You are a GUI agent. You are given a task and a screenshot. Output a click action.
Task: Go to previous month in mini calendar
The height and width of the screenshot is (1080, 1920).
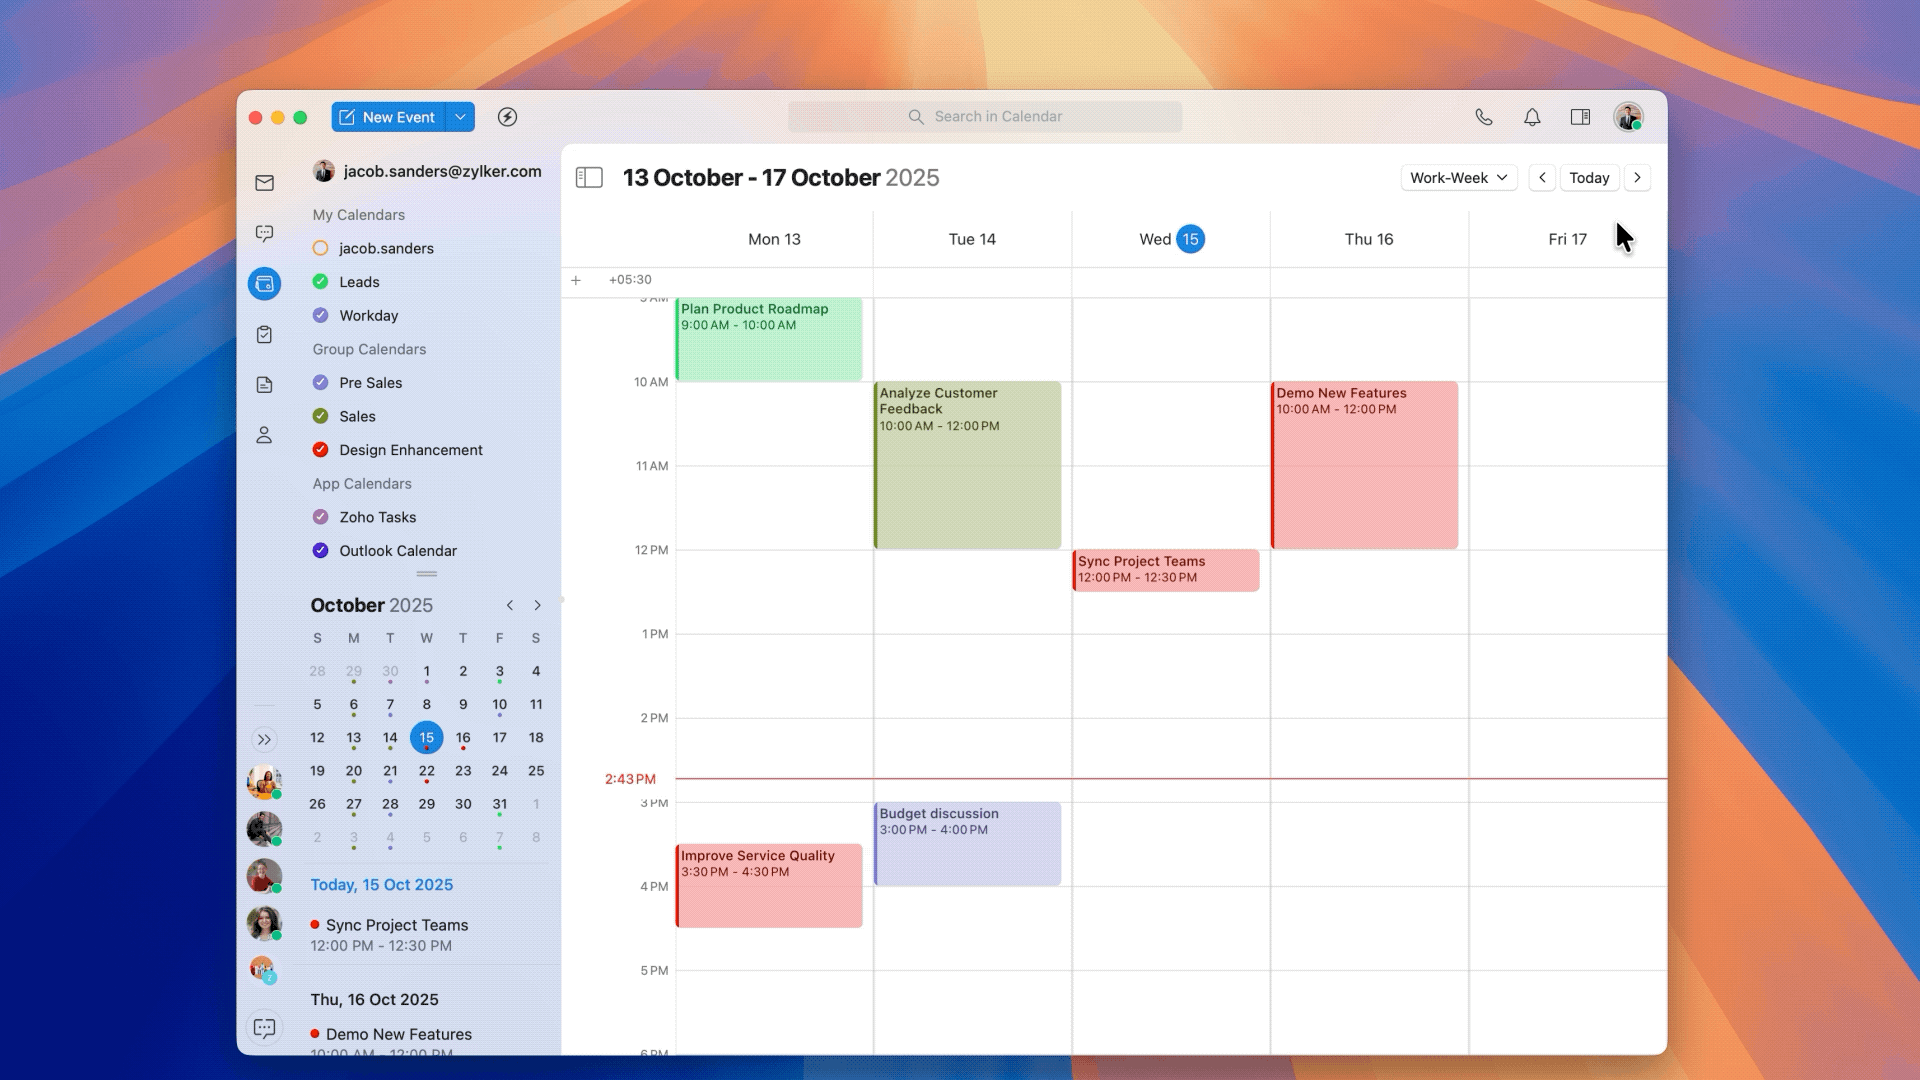[510, 605]
